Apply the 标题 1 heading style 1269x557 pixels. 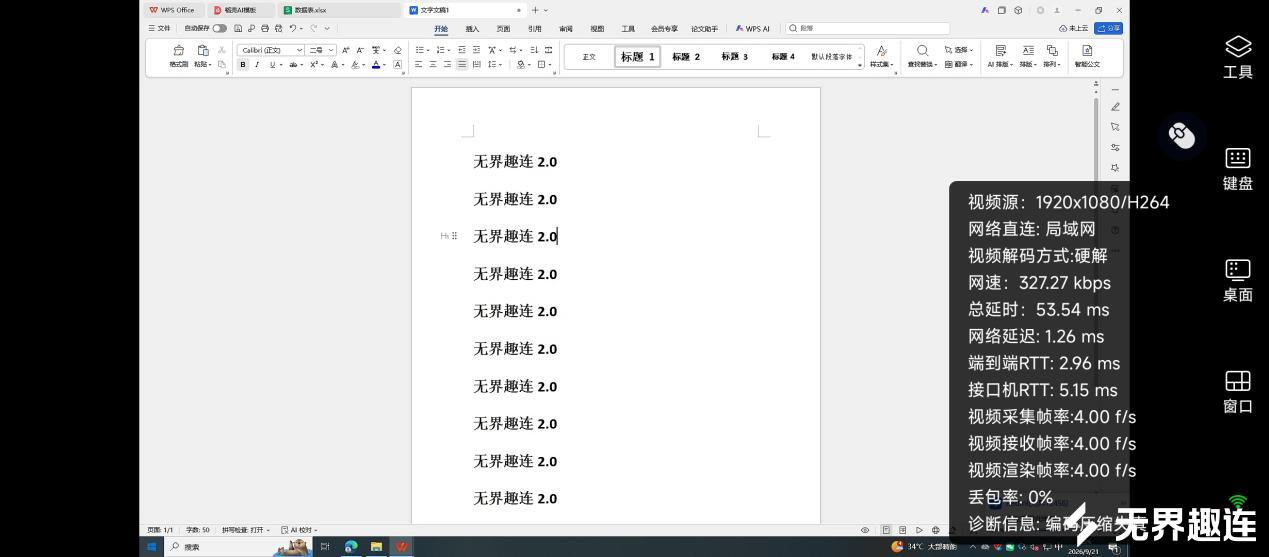click(x=638, y=57)
